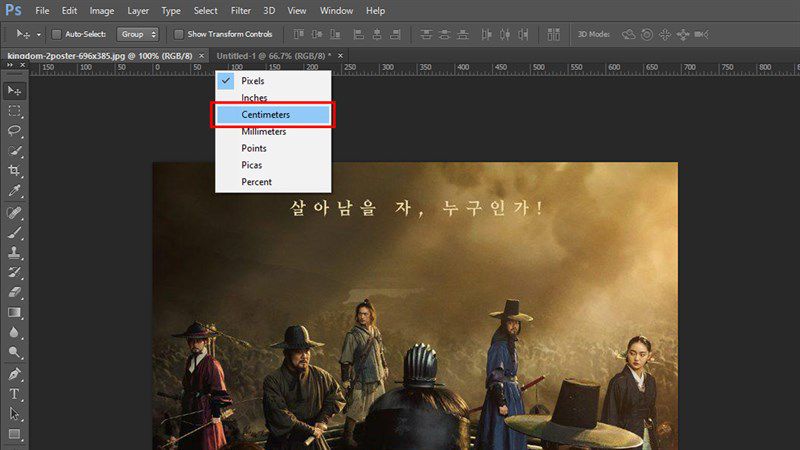Click Distribute Top Edges icon
The image size is (800, 450).
click(x=426, y=34)
